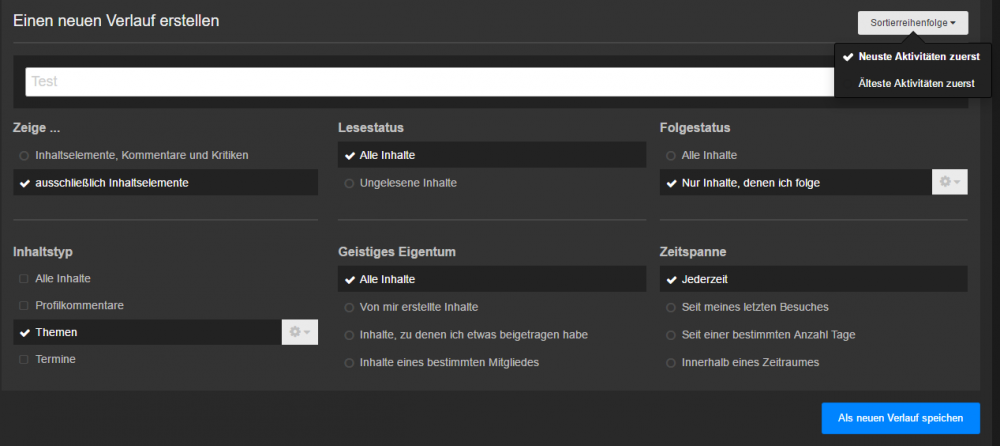Select ausschließlich Inhaltselemente option
This screenshot has height=446, width=1000.
click(x=111, y=183)
